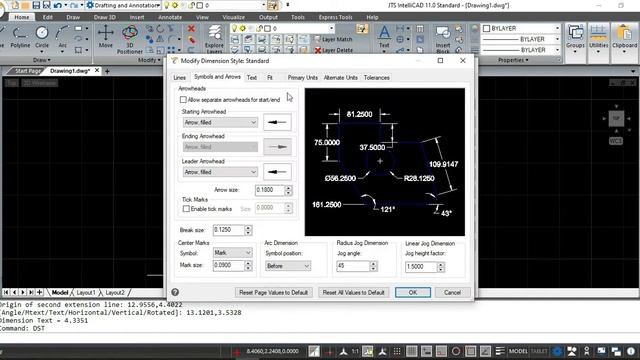
Task: Switch to Alternate Units tab
Action: [340, 78]
